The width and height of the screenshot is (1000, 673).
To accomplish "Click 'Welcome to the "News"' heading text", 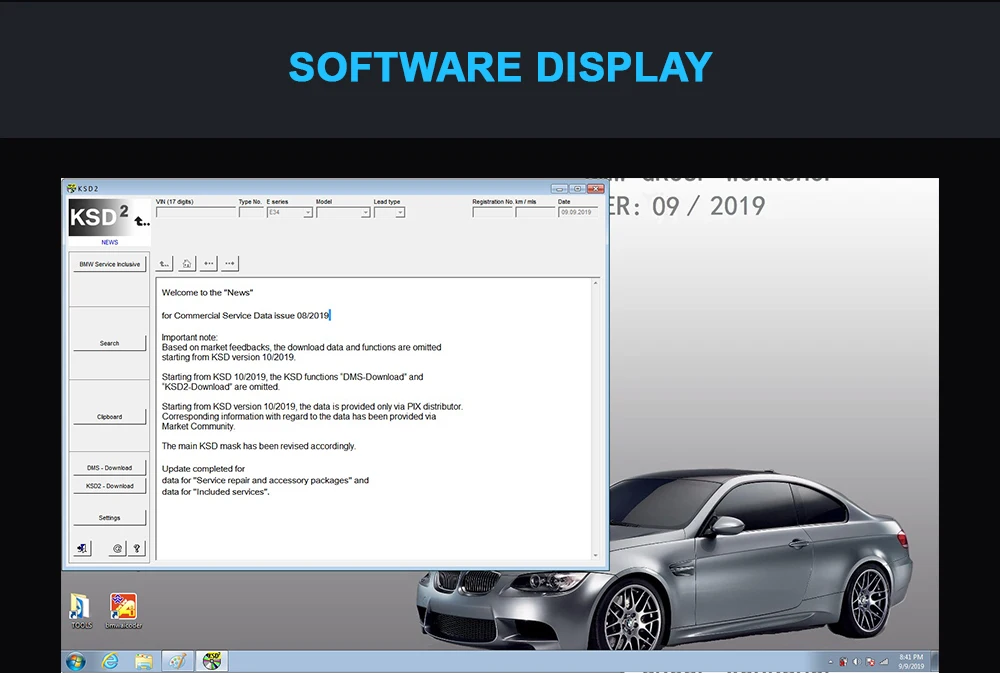I will 207,293.
